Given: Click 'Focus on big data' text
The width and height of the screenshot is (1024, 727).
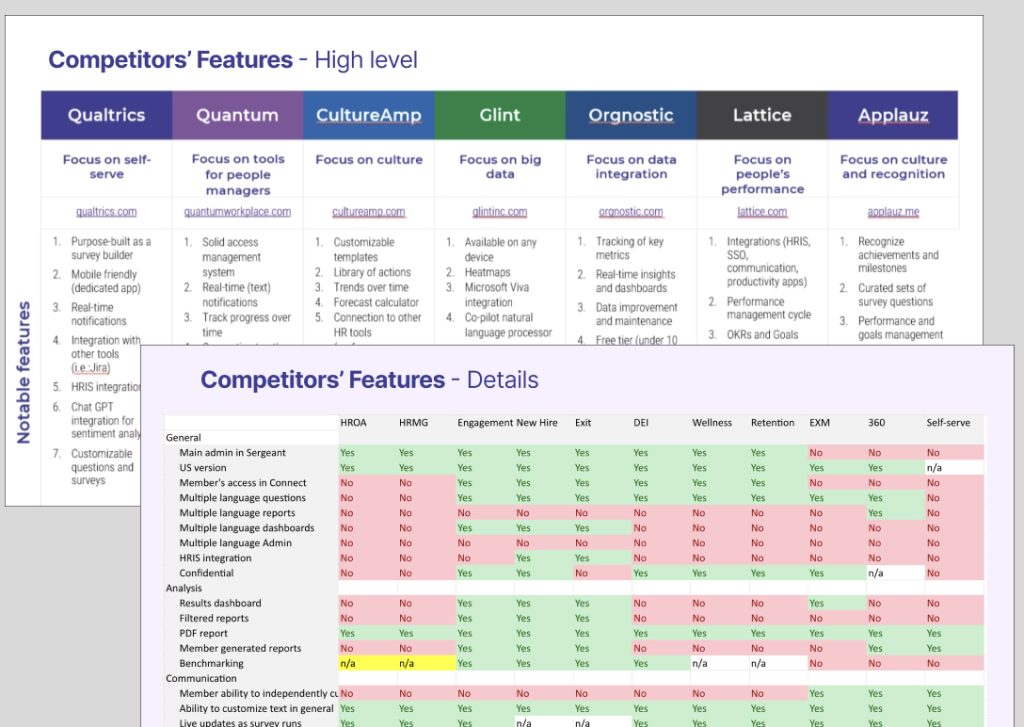Looking at the screenshot, I should coord(500,167).
